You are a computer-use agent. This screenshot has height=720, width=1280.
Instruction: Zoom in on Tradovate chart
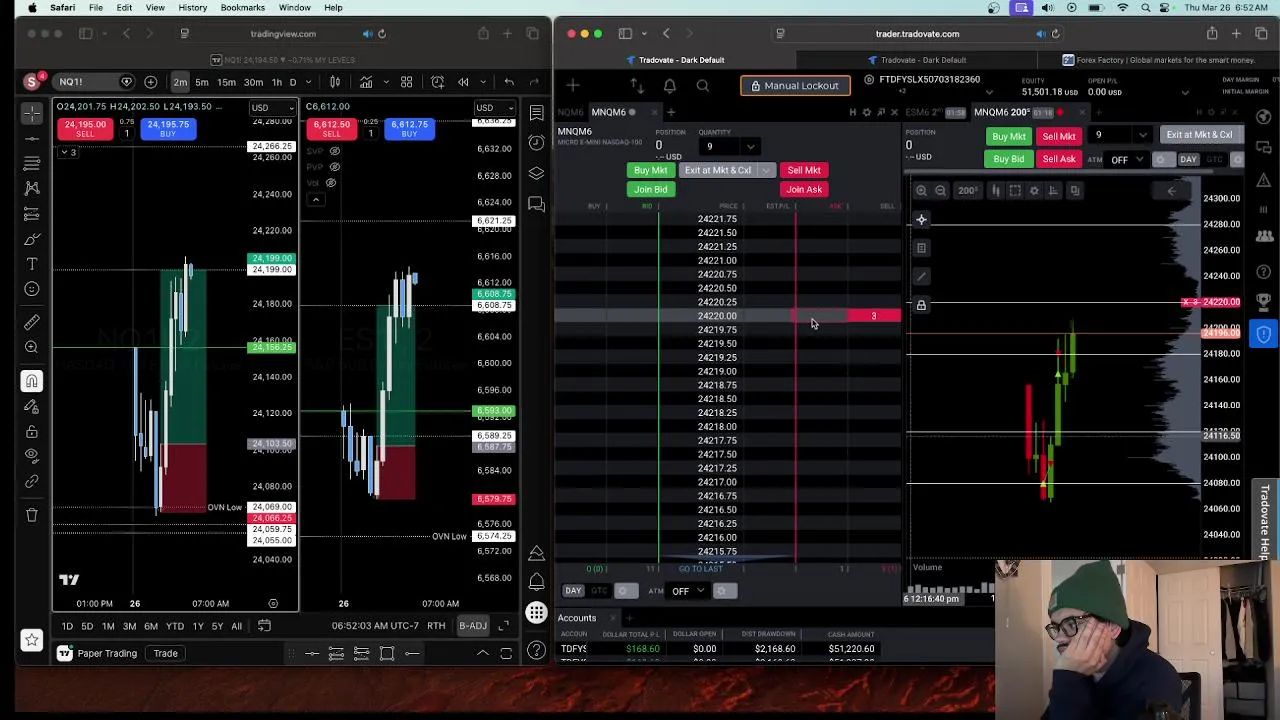pyautogui.click(x=921, y=190)
